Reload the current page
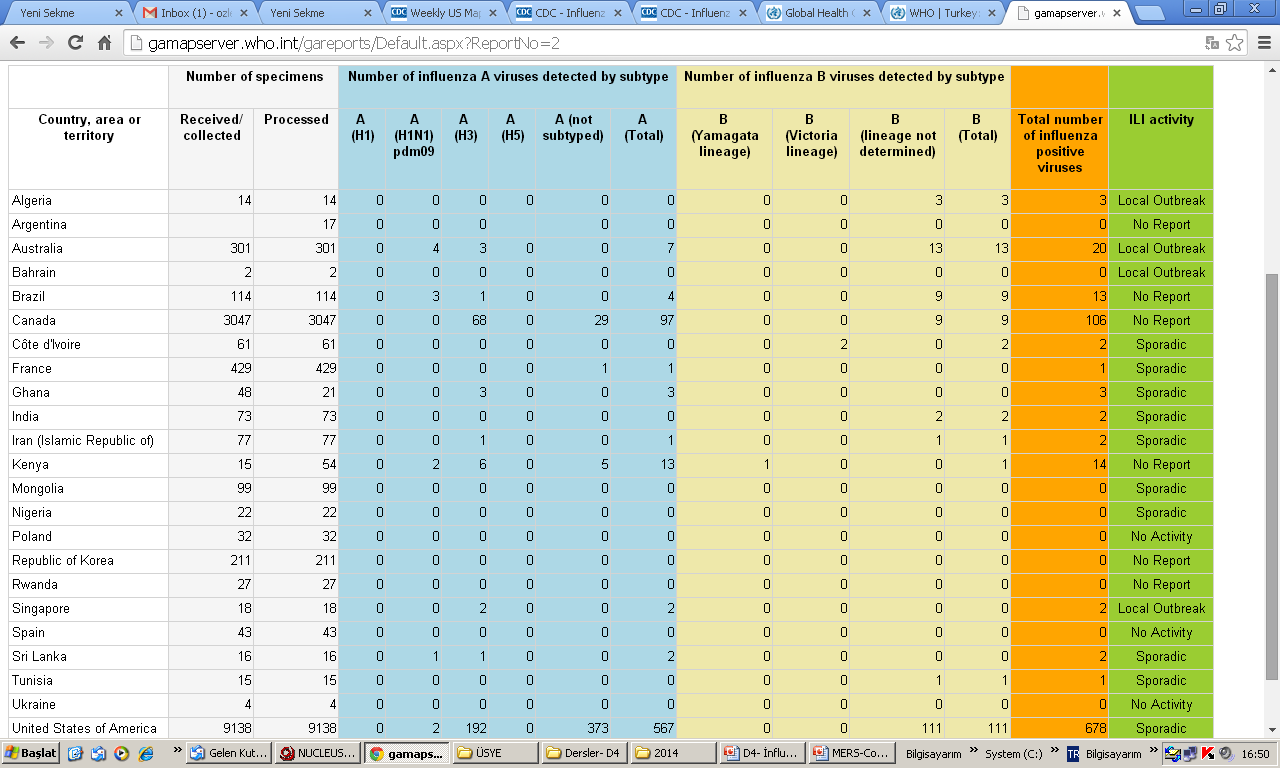The width and height of the screenshot is (1280, 768). point(75,43)
